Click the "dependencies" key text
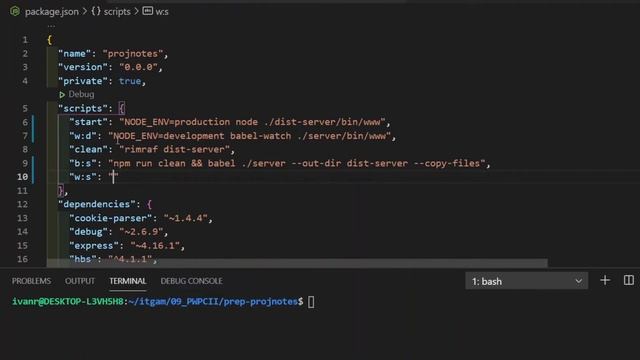The width and height of the screenshot is (640, 360). (x=97, y=204)
